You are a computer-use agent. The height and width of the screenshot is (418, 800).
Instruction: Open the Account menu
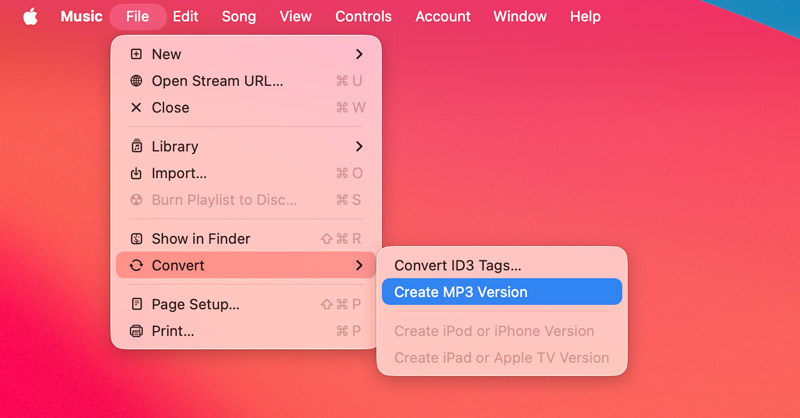pos(443,16)
